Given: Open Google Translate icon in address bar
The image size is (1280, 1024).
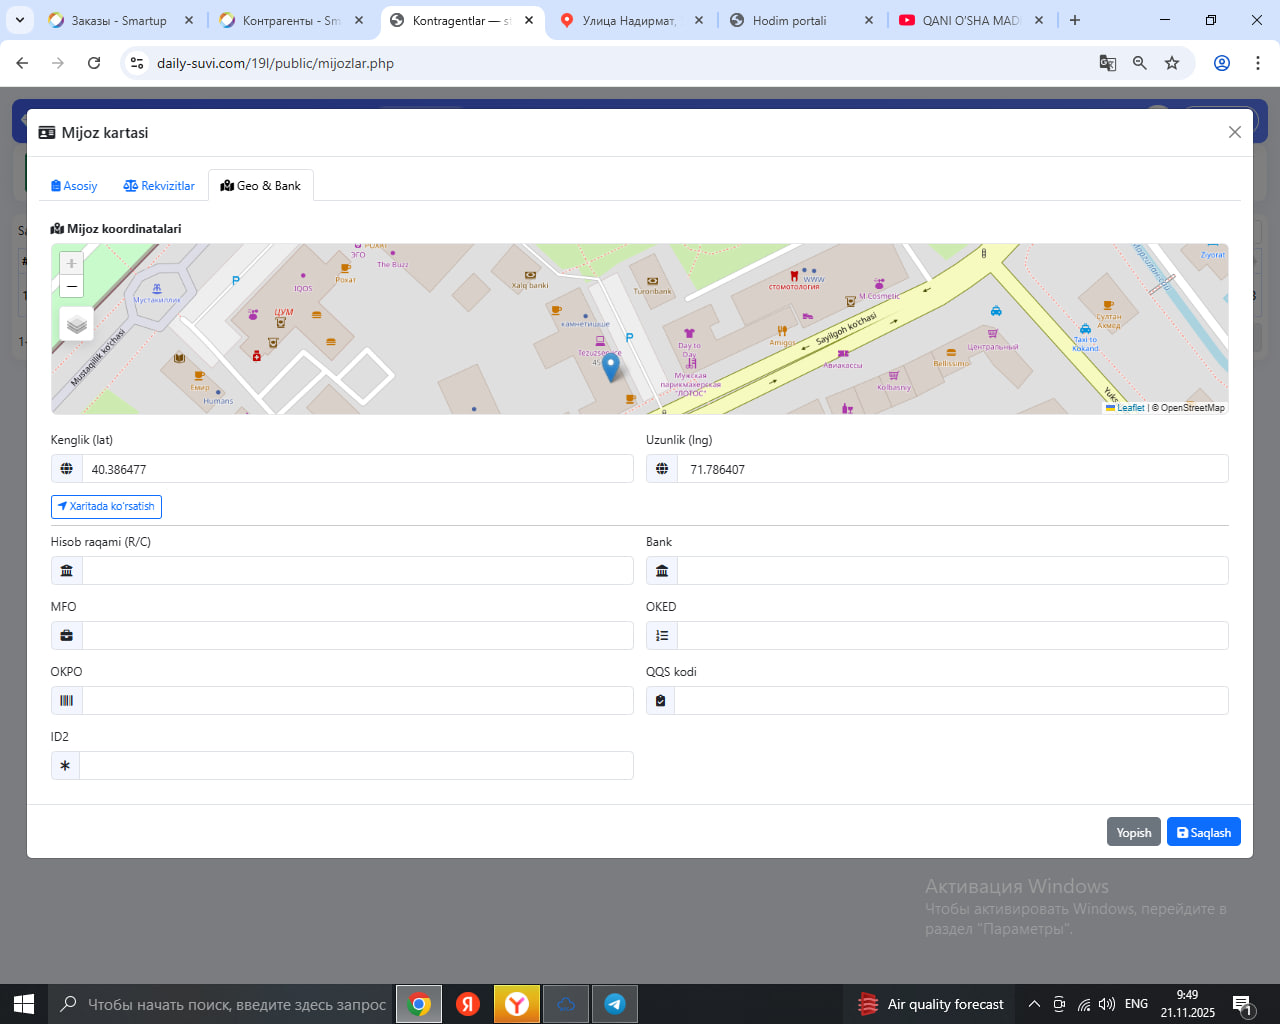Looking at the screenshot, I should [x=1108, y=63].
